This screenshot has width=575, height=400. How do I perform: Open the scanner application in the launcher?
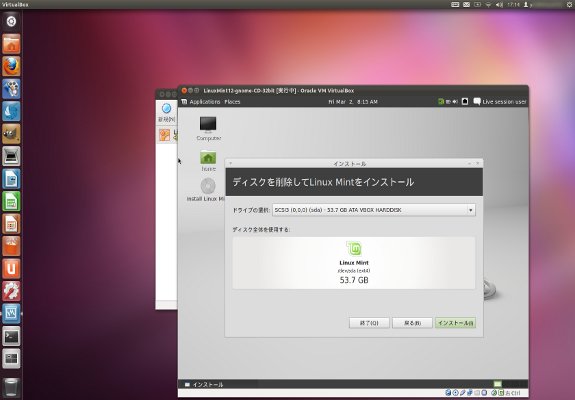[11, 156]
